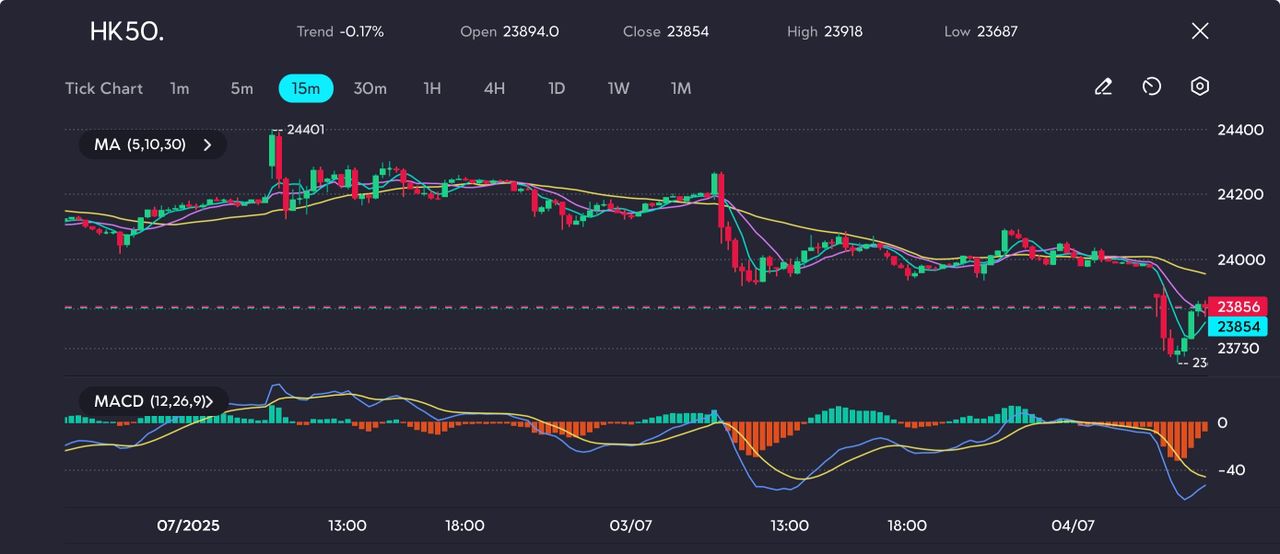Choose the 5m timeframe
This screenshot has height=554, width=1280.
[242, 88]
